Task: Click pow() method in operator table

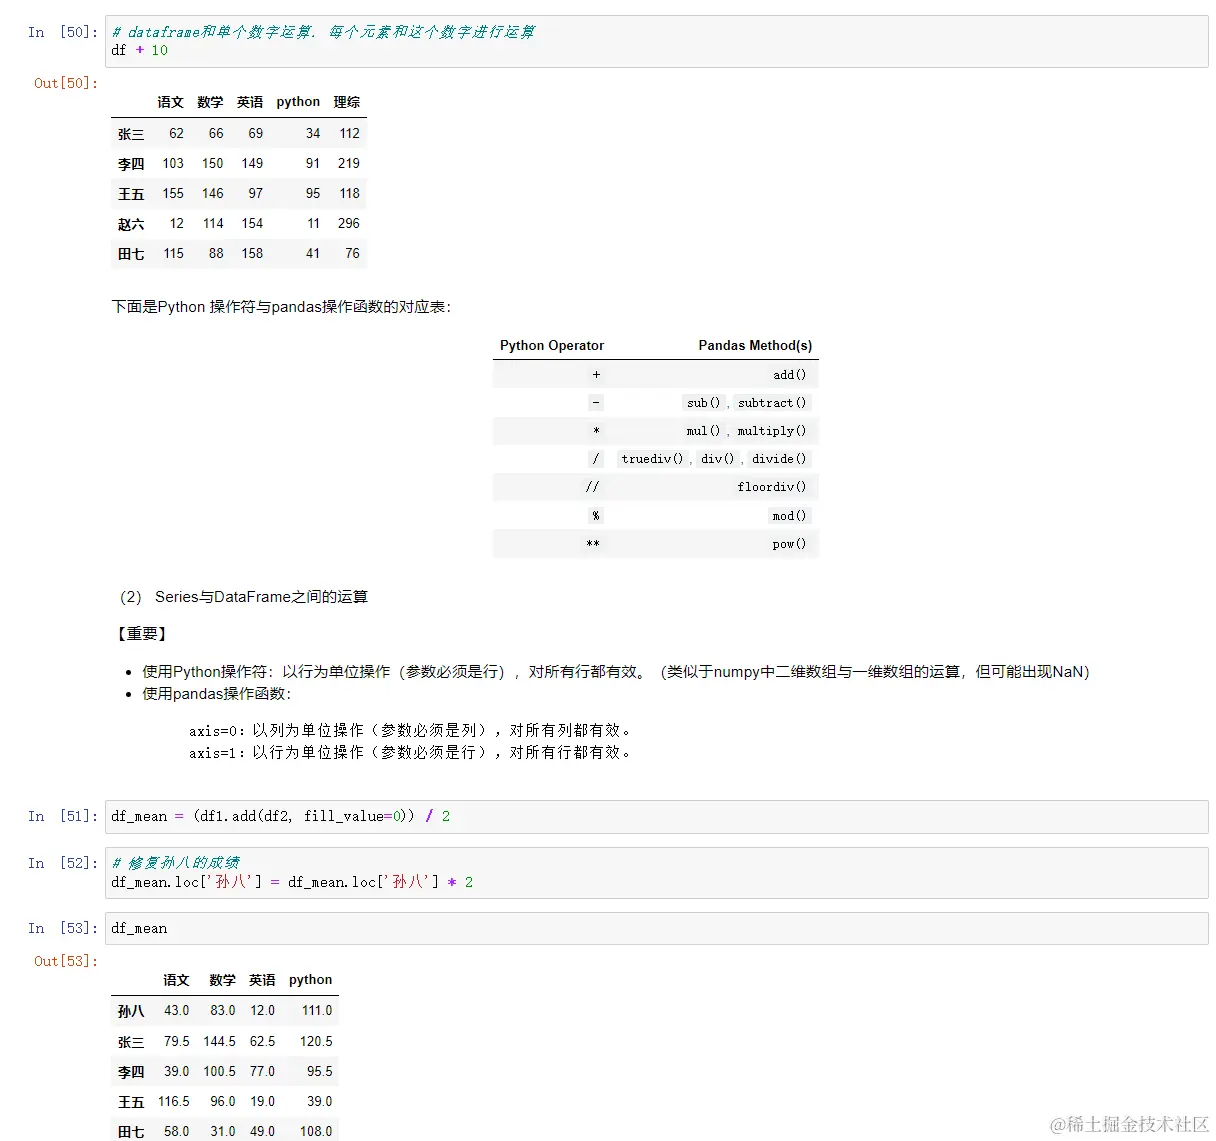Action: tap(789, 544)
